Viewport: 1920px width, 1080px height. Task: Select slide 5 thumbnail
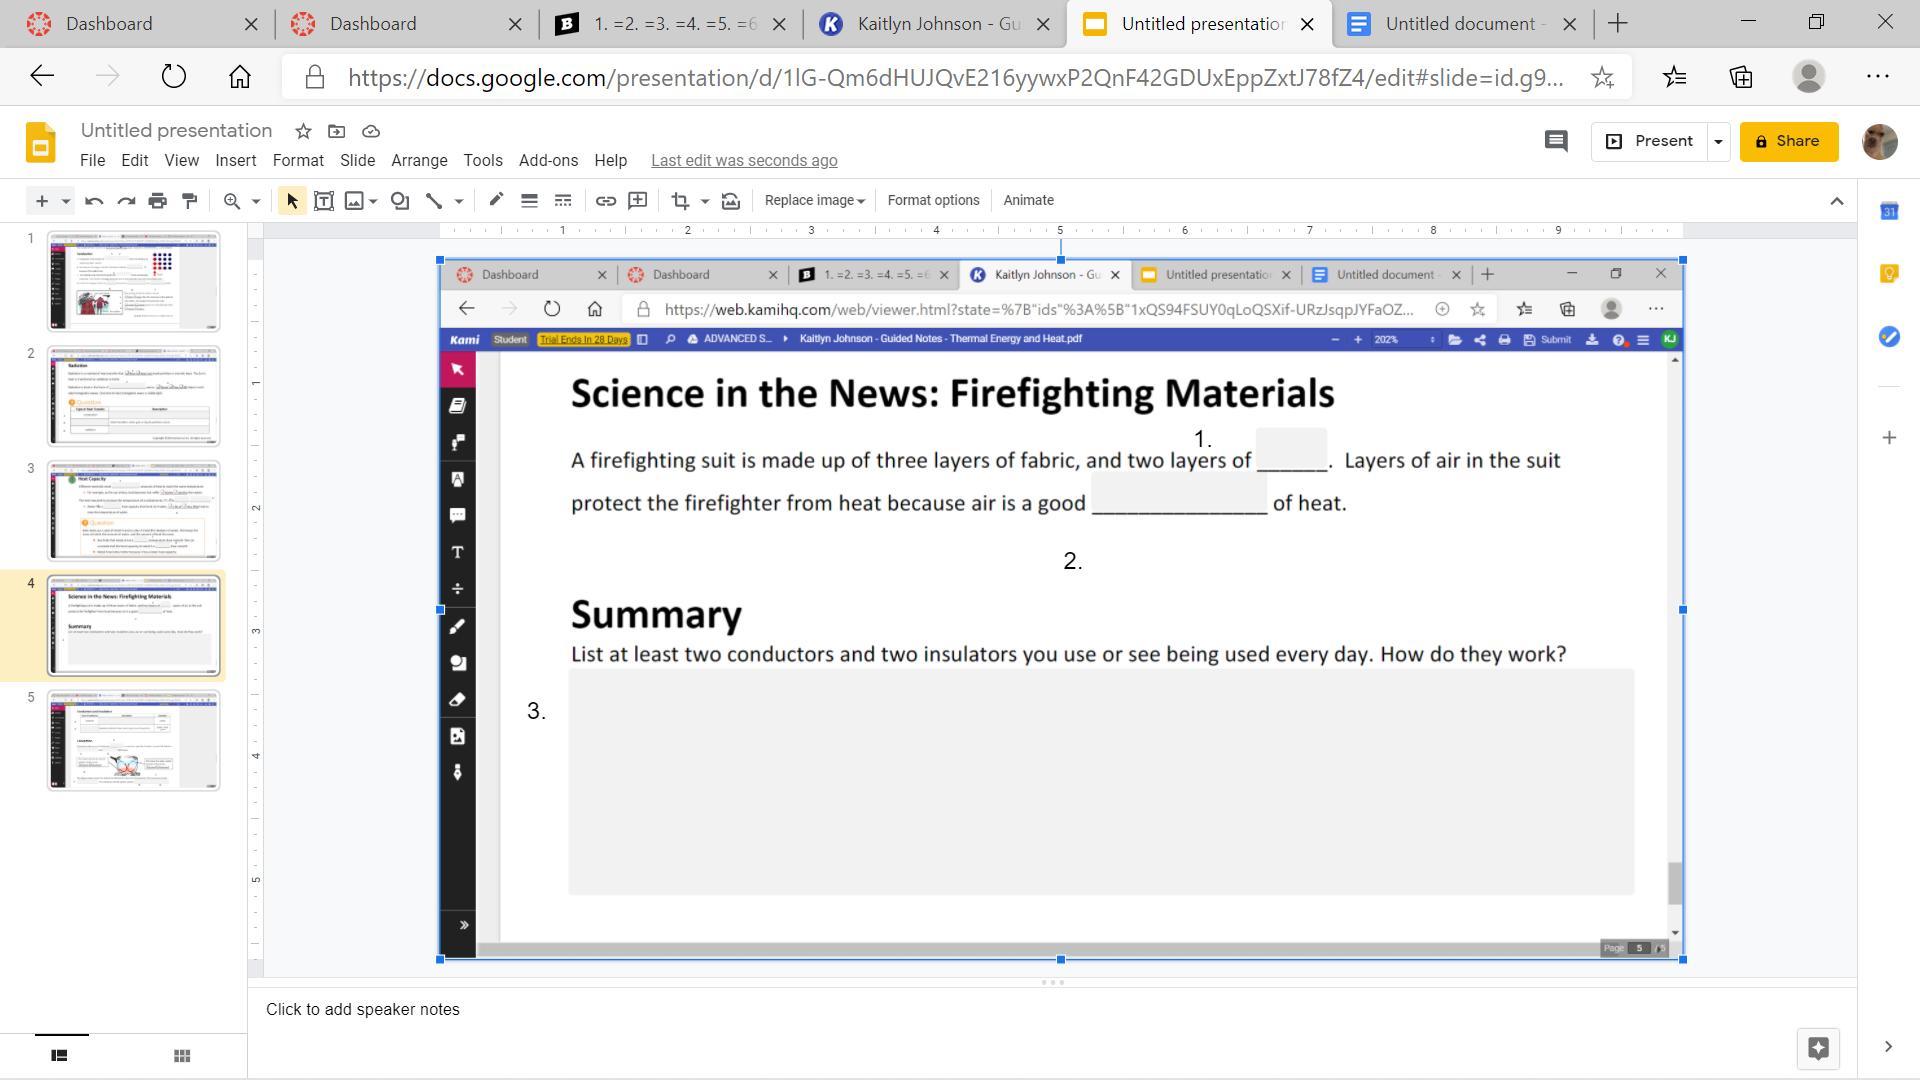(x=133, y=740)
